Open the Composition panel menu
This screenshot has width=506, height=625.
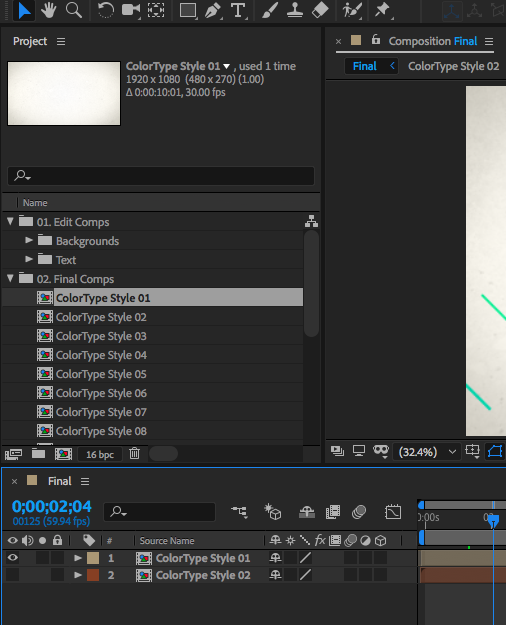pos(489,41)
